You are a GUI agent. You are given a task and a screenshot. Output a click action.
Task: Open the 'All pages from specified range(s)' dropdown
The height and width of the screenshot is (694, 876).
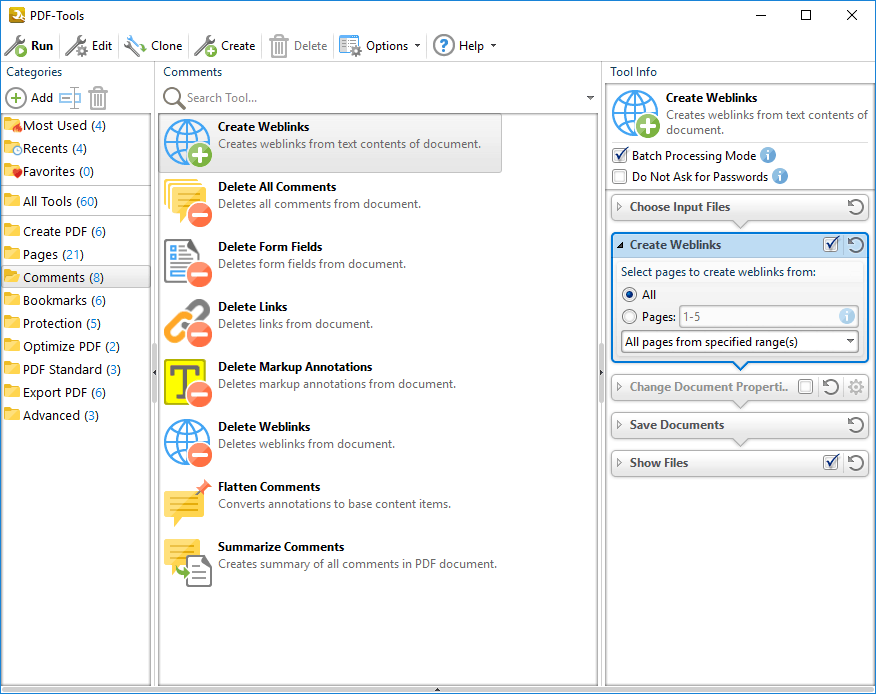pyautogui.click(x=740, y=341)
